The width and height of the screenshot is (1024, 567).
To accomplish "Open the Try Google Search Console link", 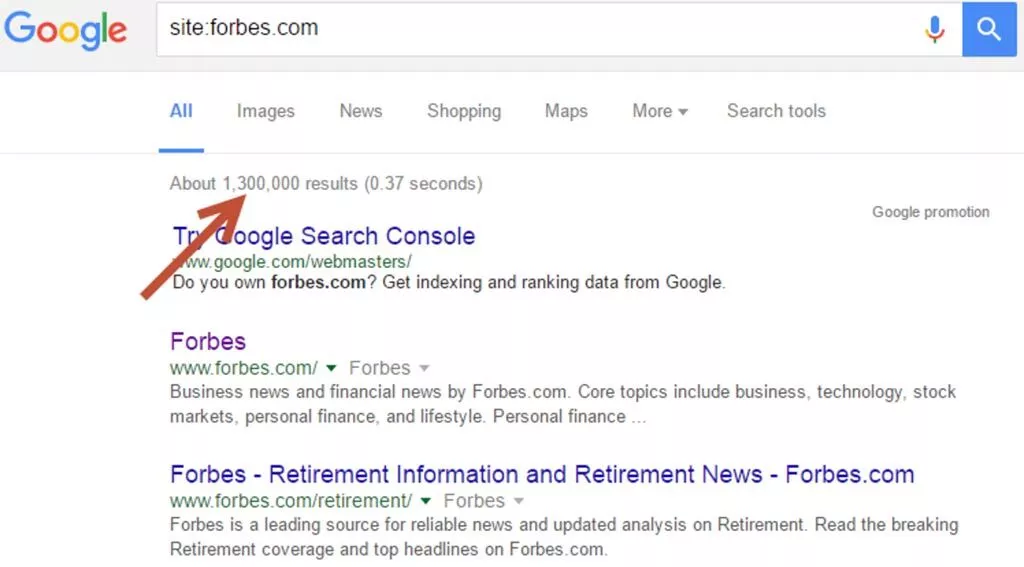I will (324, 236).
